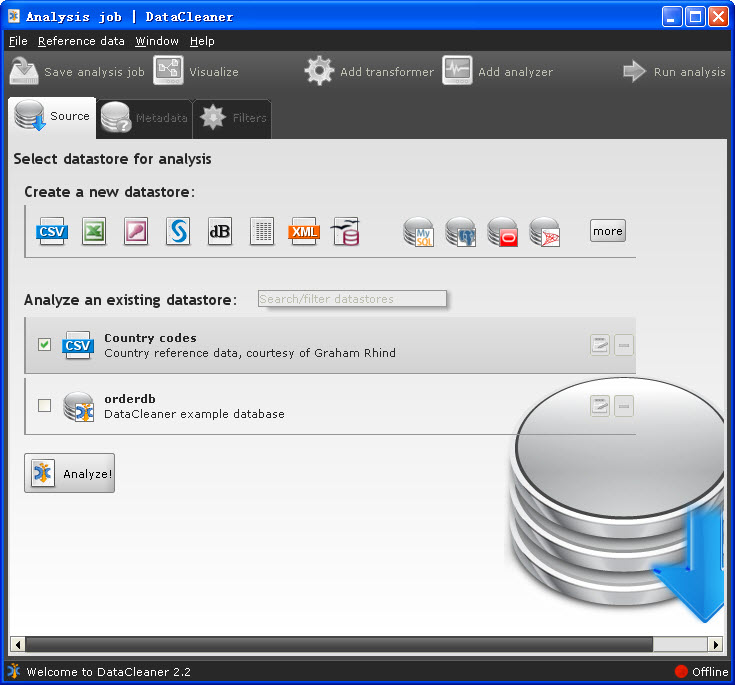Create a new Excel spreadsheet datastore
735x685 pixels.
click(94, 232)
